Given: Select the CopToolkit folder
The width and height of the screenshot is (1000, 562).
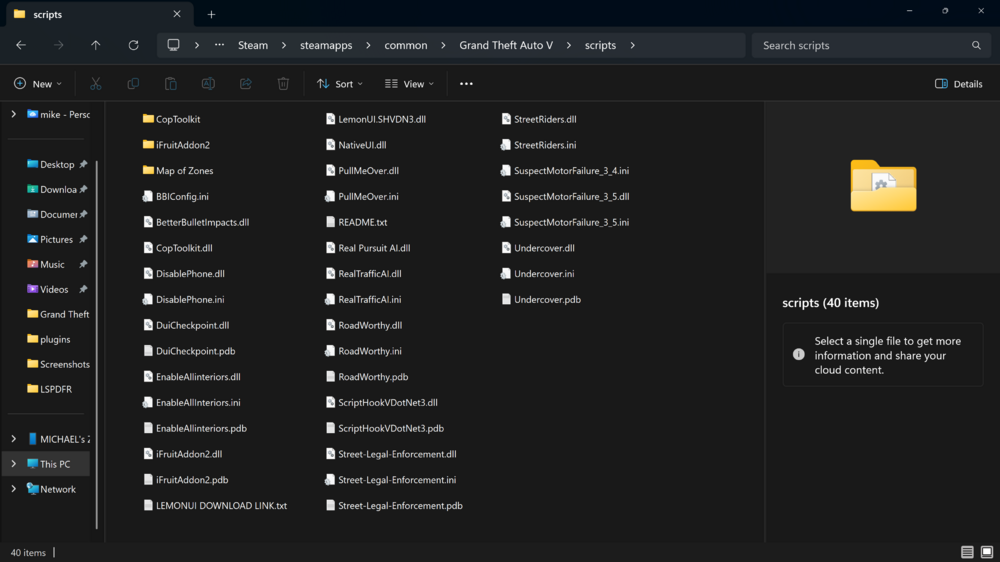Looking at the screenshot, I should (x=172, y=119).
